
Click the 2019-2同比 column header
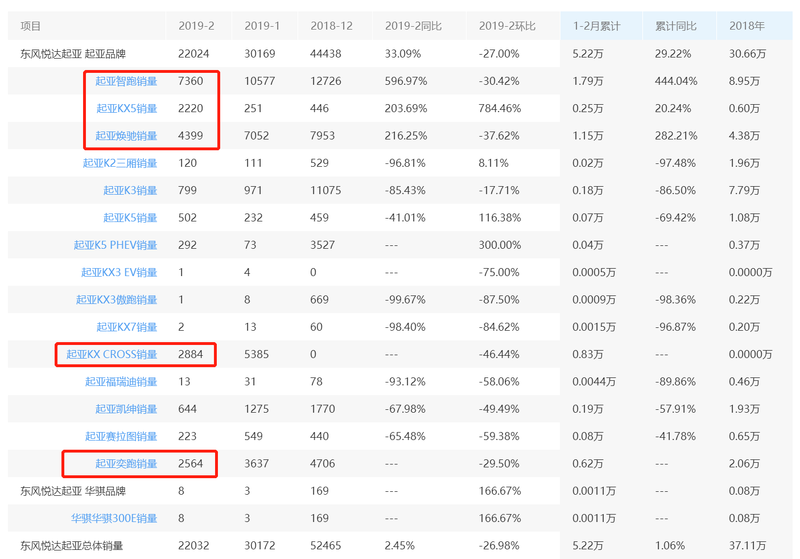pos(413,26)
